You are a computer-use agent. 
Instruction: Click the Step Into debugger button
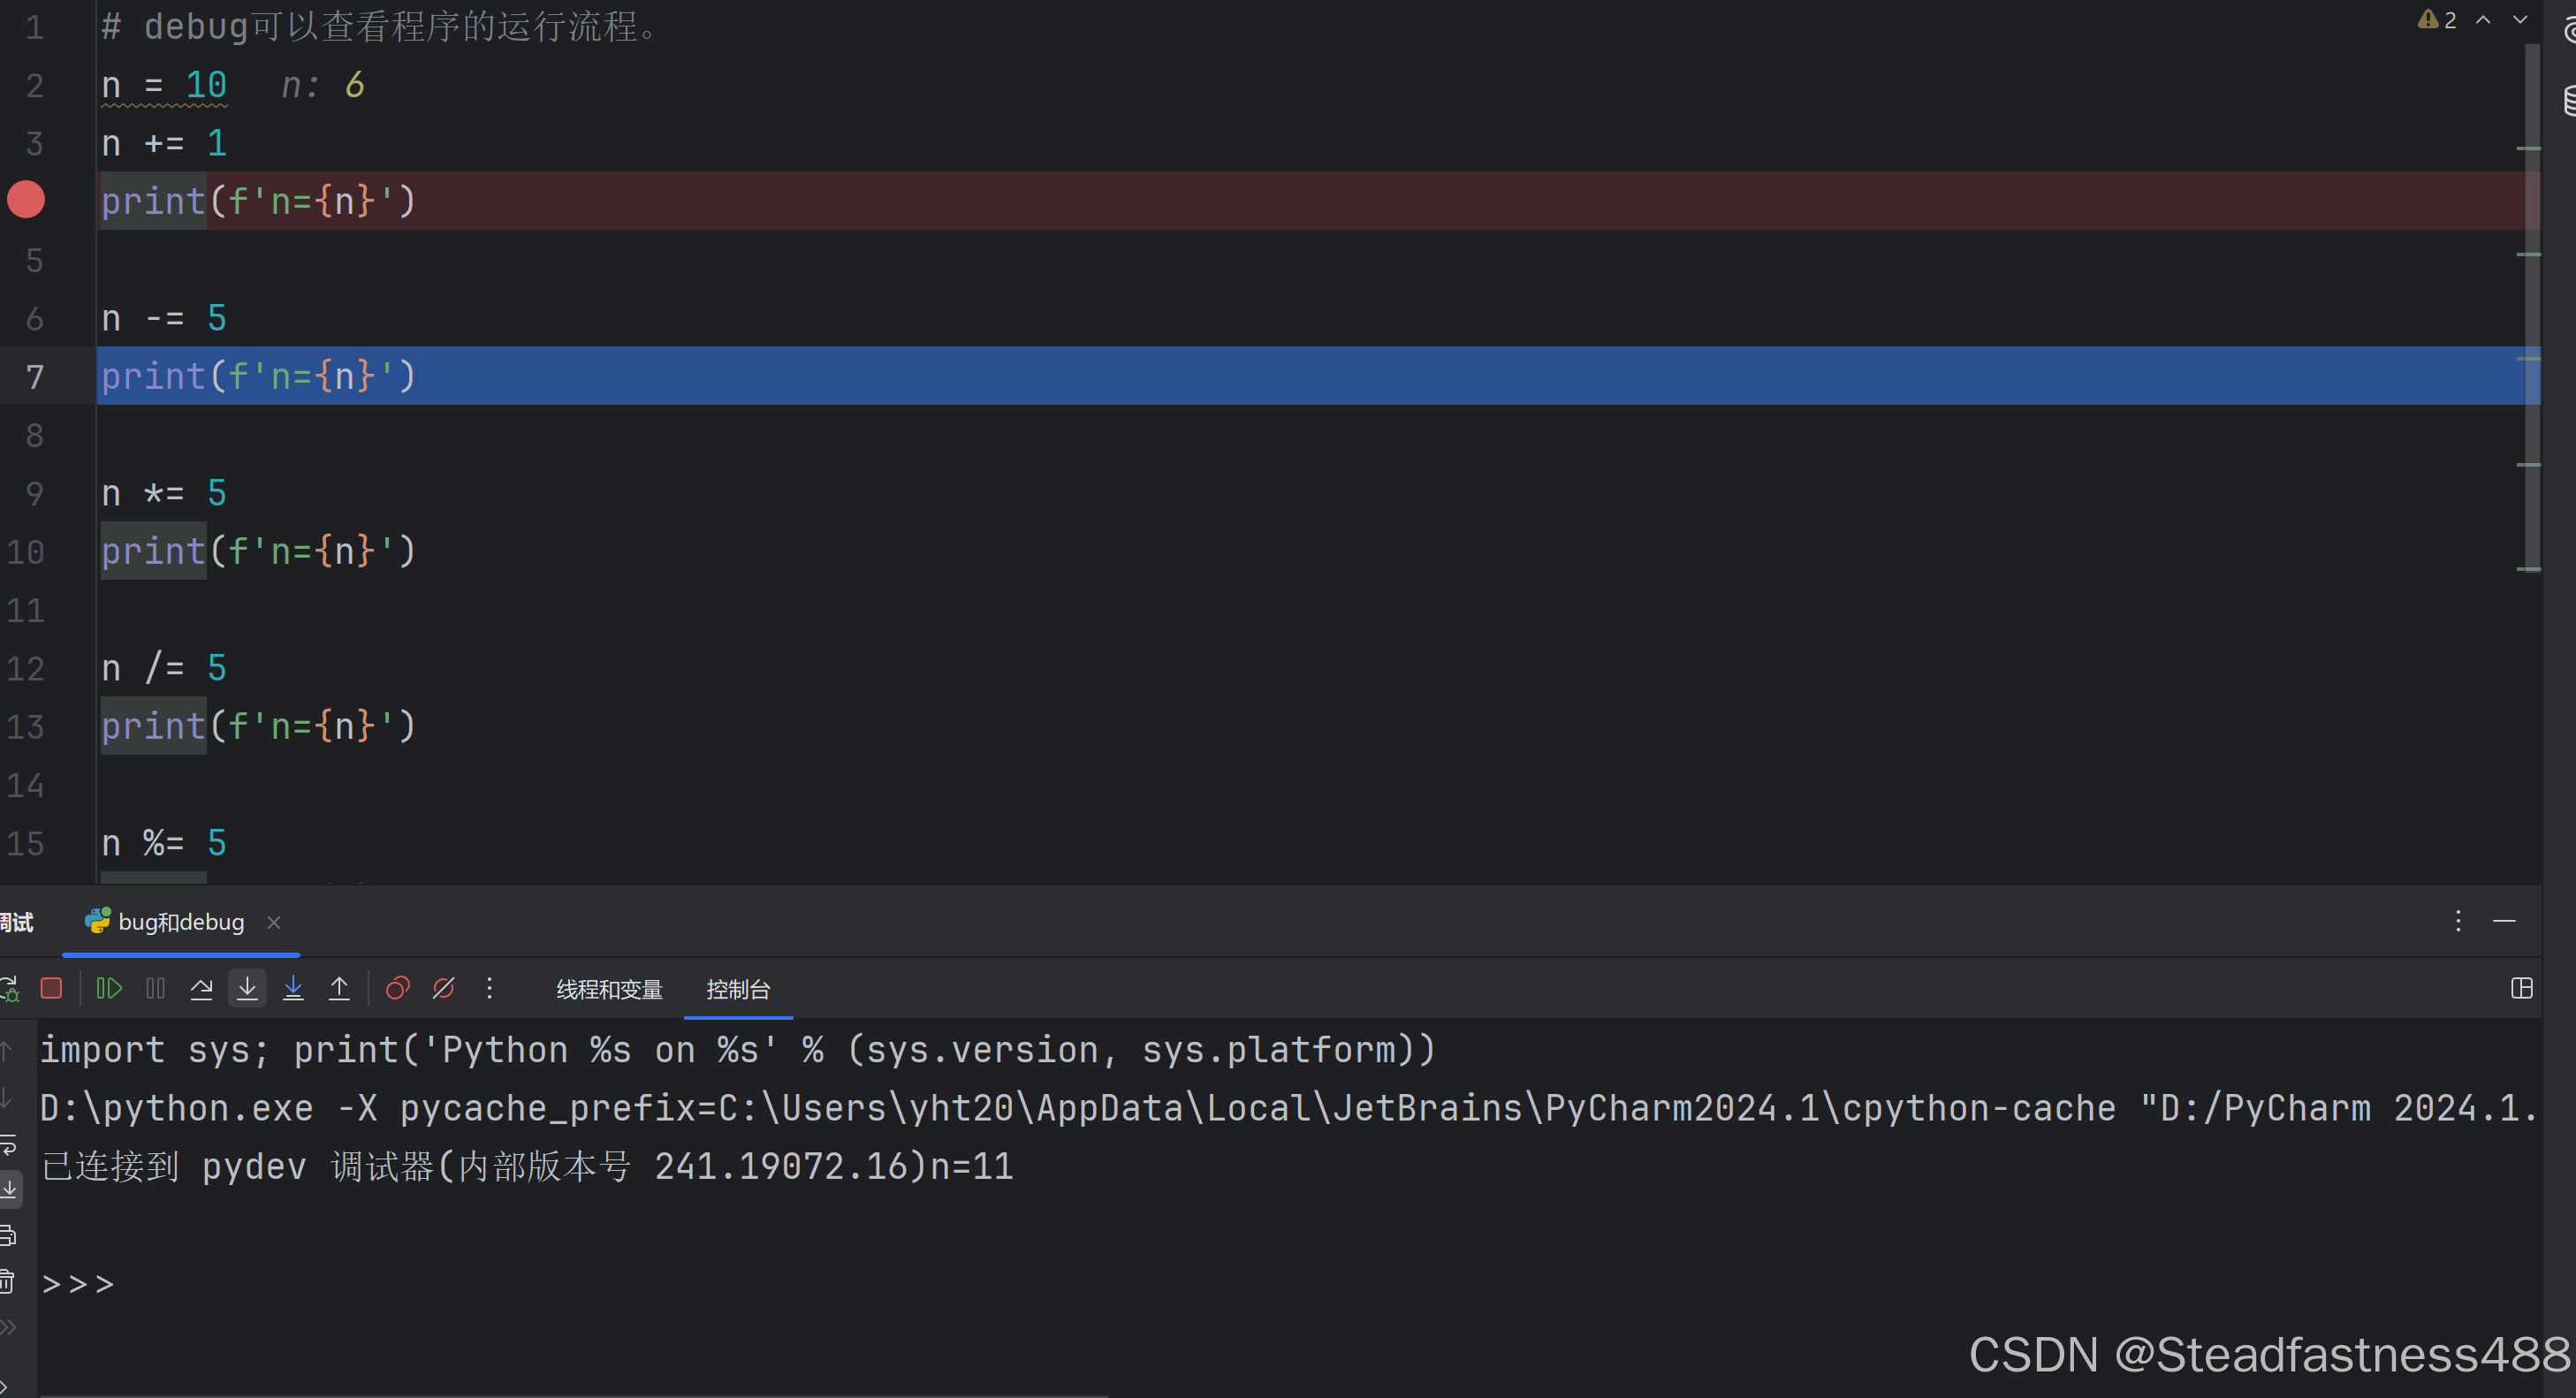click(x=247, y=989)
